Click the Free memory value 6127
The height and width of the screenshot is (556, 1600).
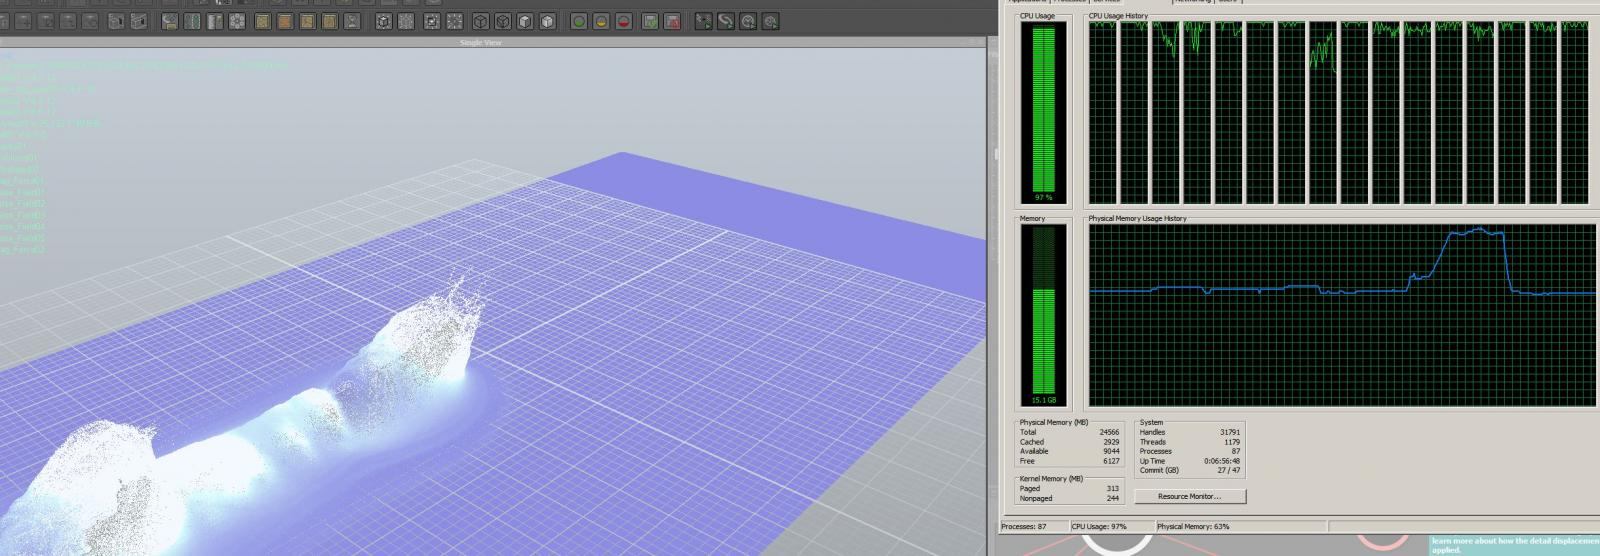pos(1110,461)
